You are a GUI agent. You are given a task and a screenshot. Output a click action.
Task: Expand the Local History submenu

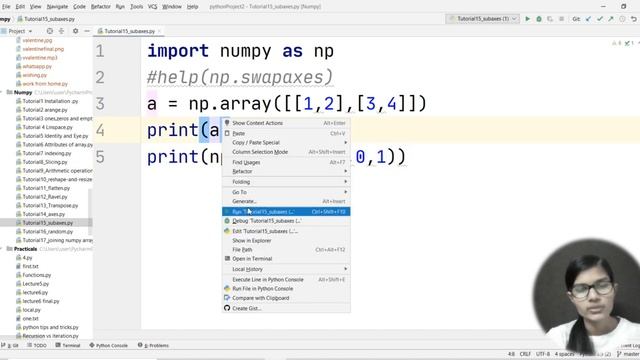click(x=286, y=269)
